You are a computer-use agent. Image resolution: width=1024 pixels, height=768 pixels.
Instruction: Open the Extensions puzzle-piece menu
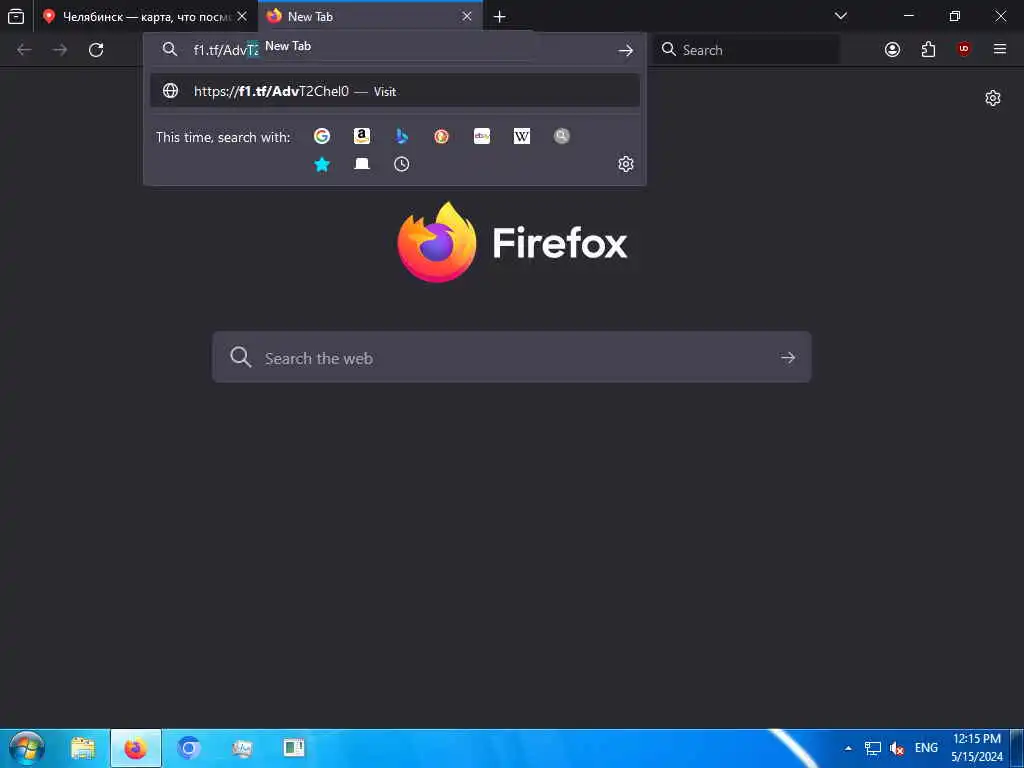(x=928, y=50)
